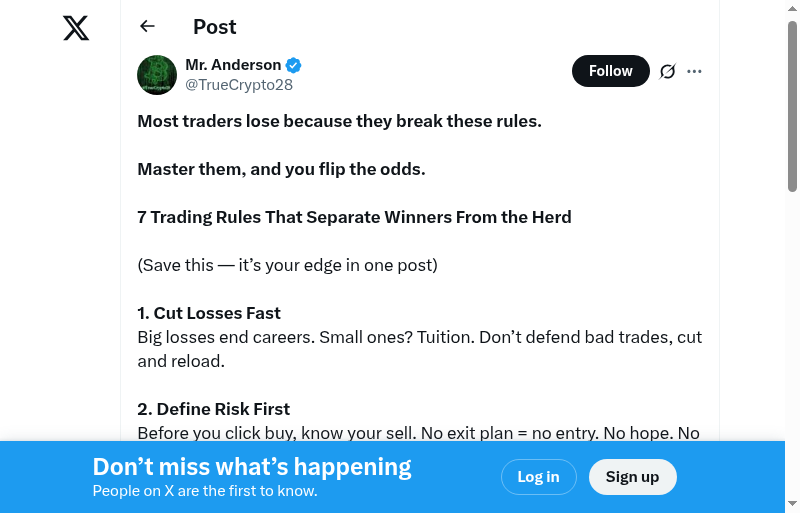Click the scrollbar up arrow
The height and width of the screenshot is (513, 800).
coord(792,8)
